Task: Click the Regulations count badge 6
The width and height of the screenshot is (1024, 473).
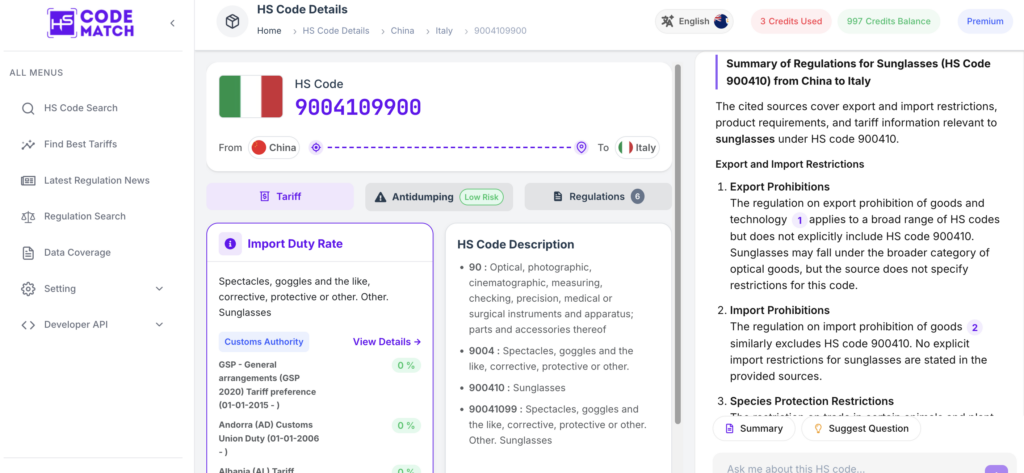Action: (637, 197)
